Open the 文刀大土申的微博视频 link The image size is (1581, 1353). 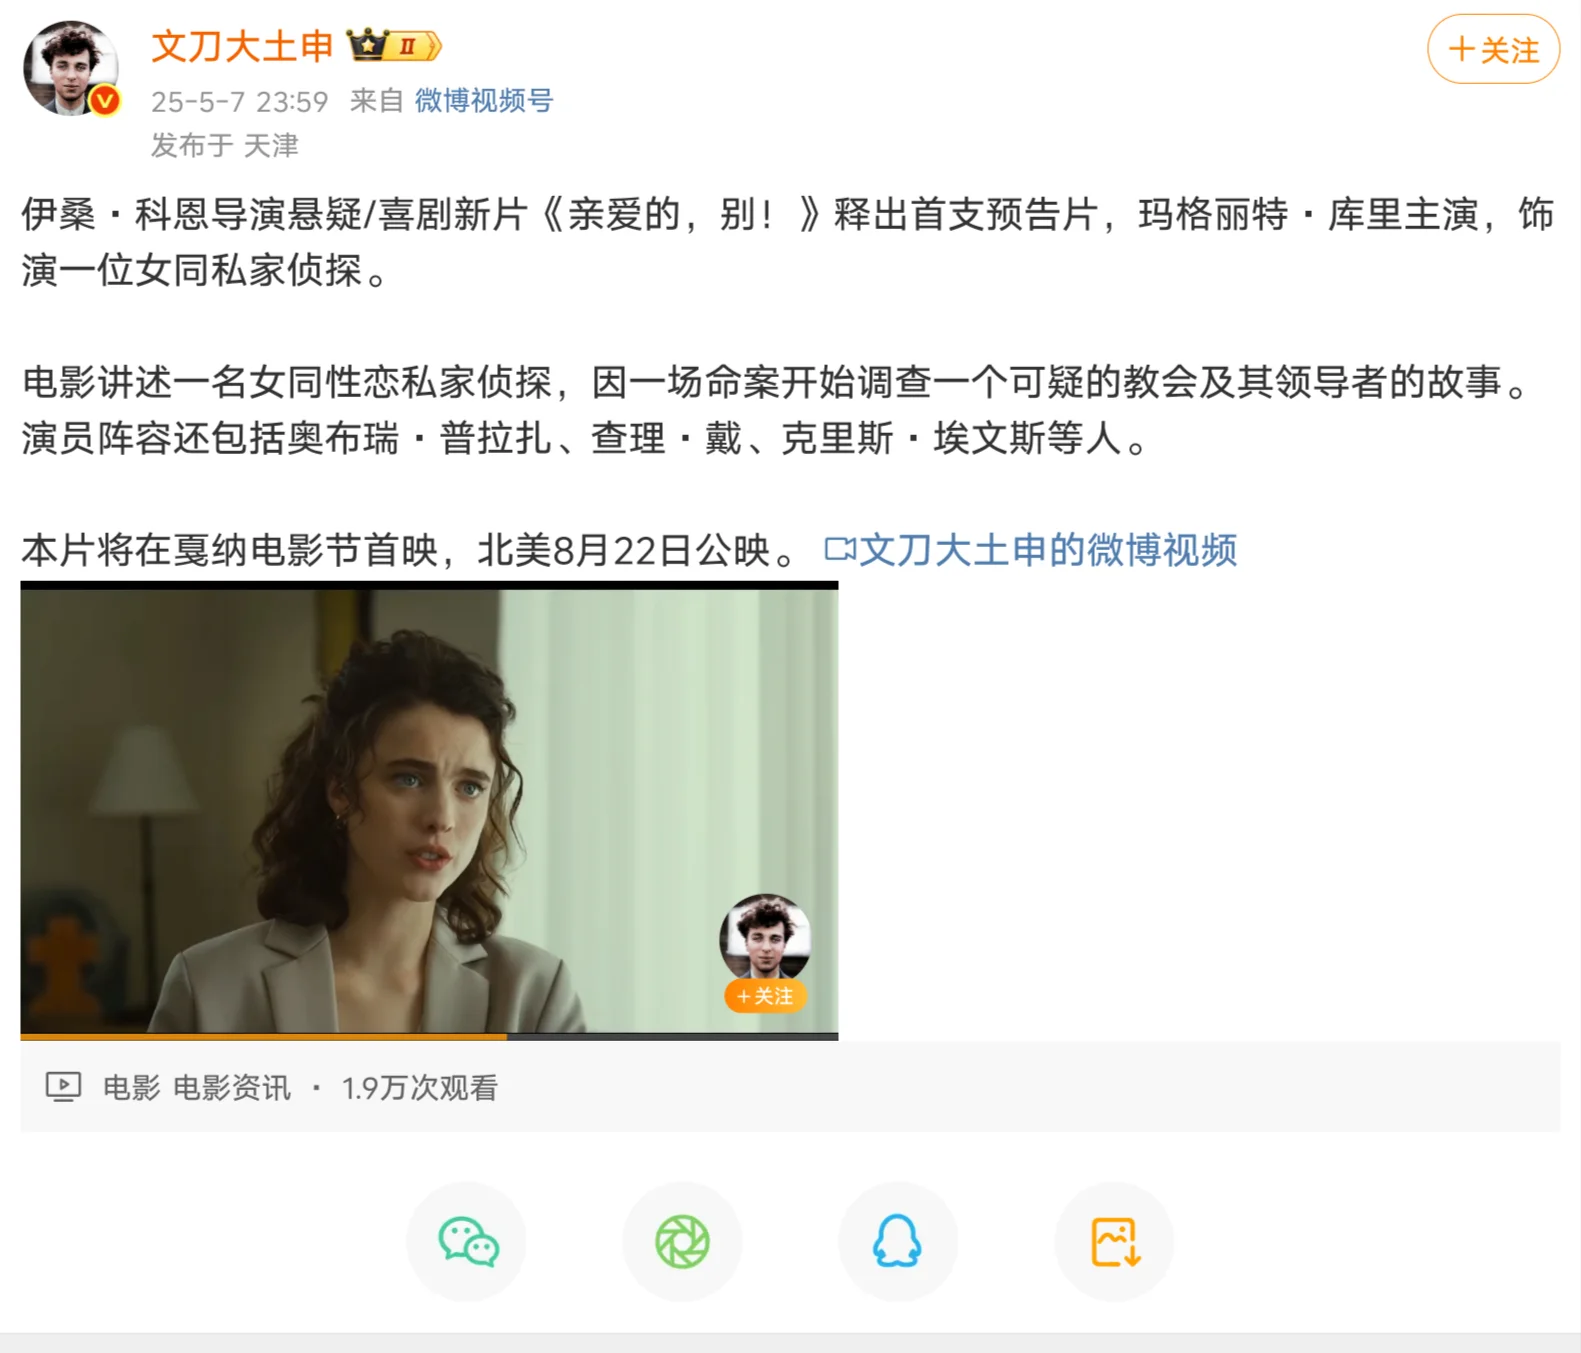1048,550
